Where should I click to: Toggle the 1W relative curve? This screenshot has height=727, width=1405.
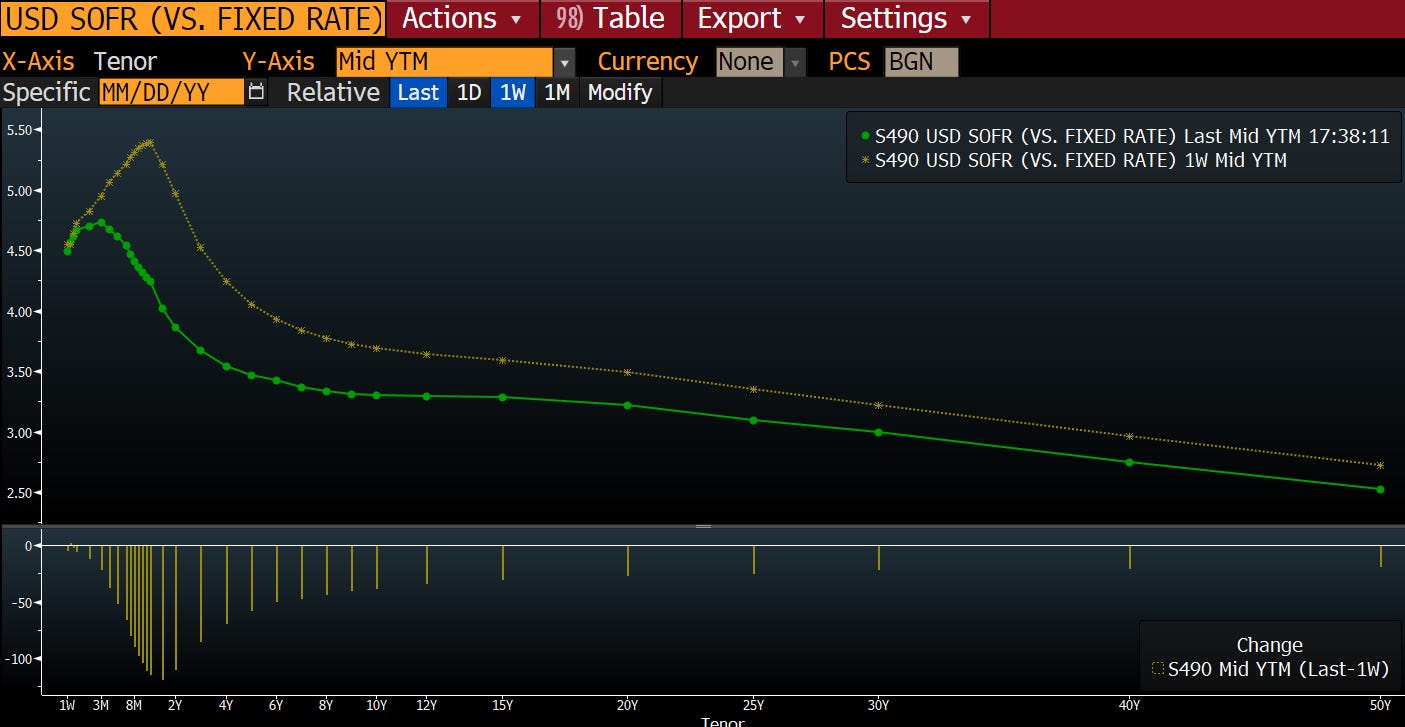513,92
